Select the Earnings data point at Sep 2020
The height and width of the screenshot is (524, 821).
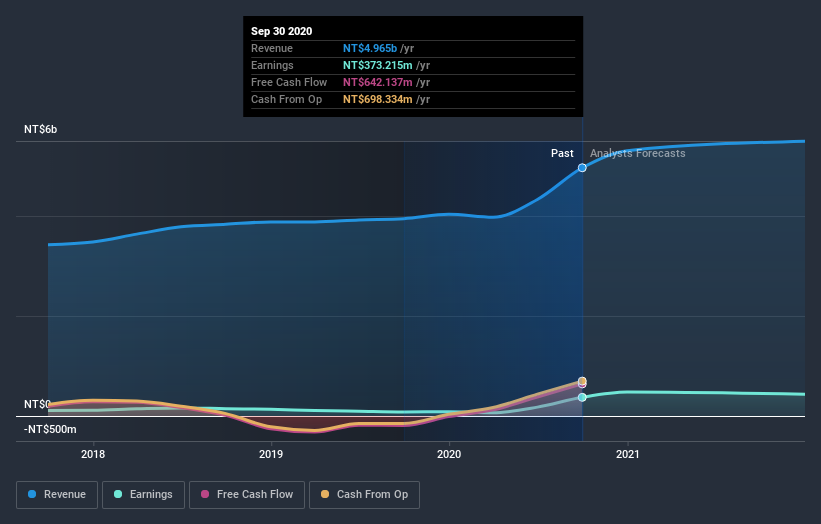click(x=582, y=397)
